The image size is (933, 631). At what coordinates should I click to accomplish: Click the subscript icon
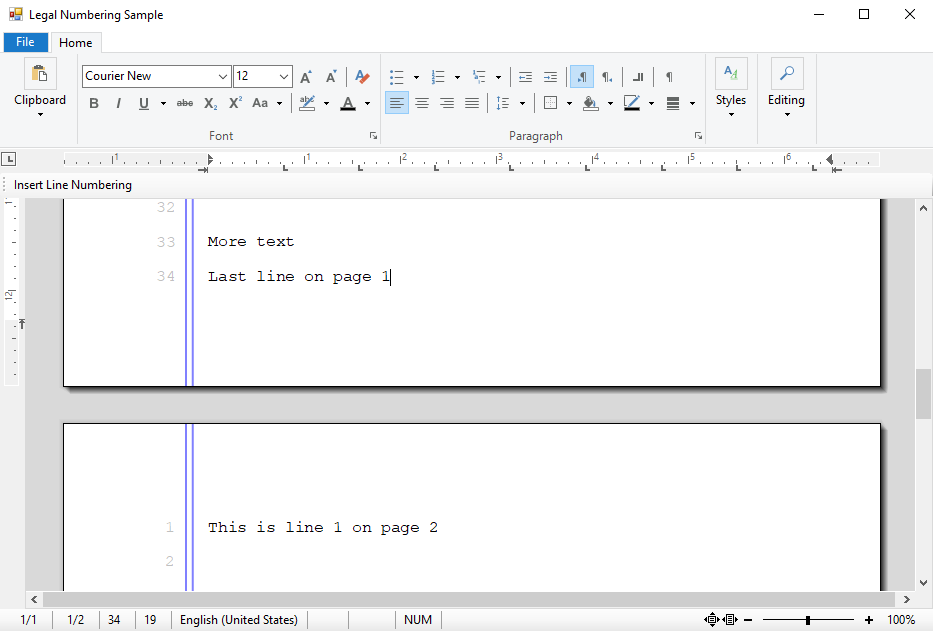click(x=211, y=103)
